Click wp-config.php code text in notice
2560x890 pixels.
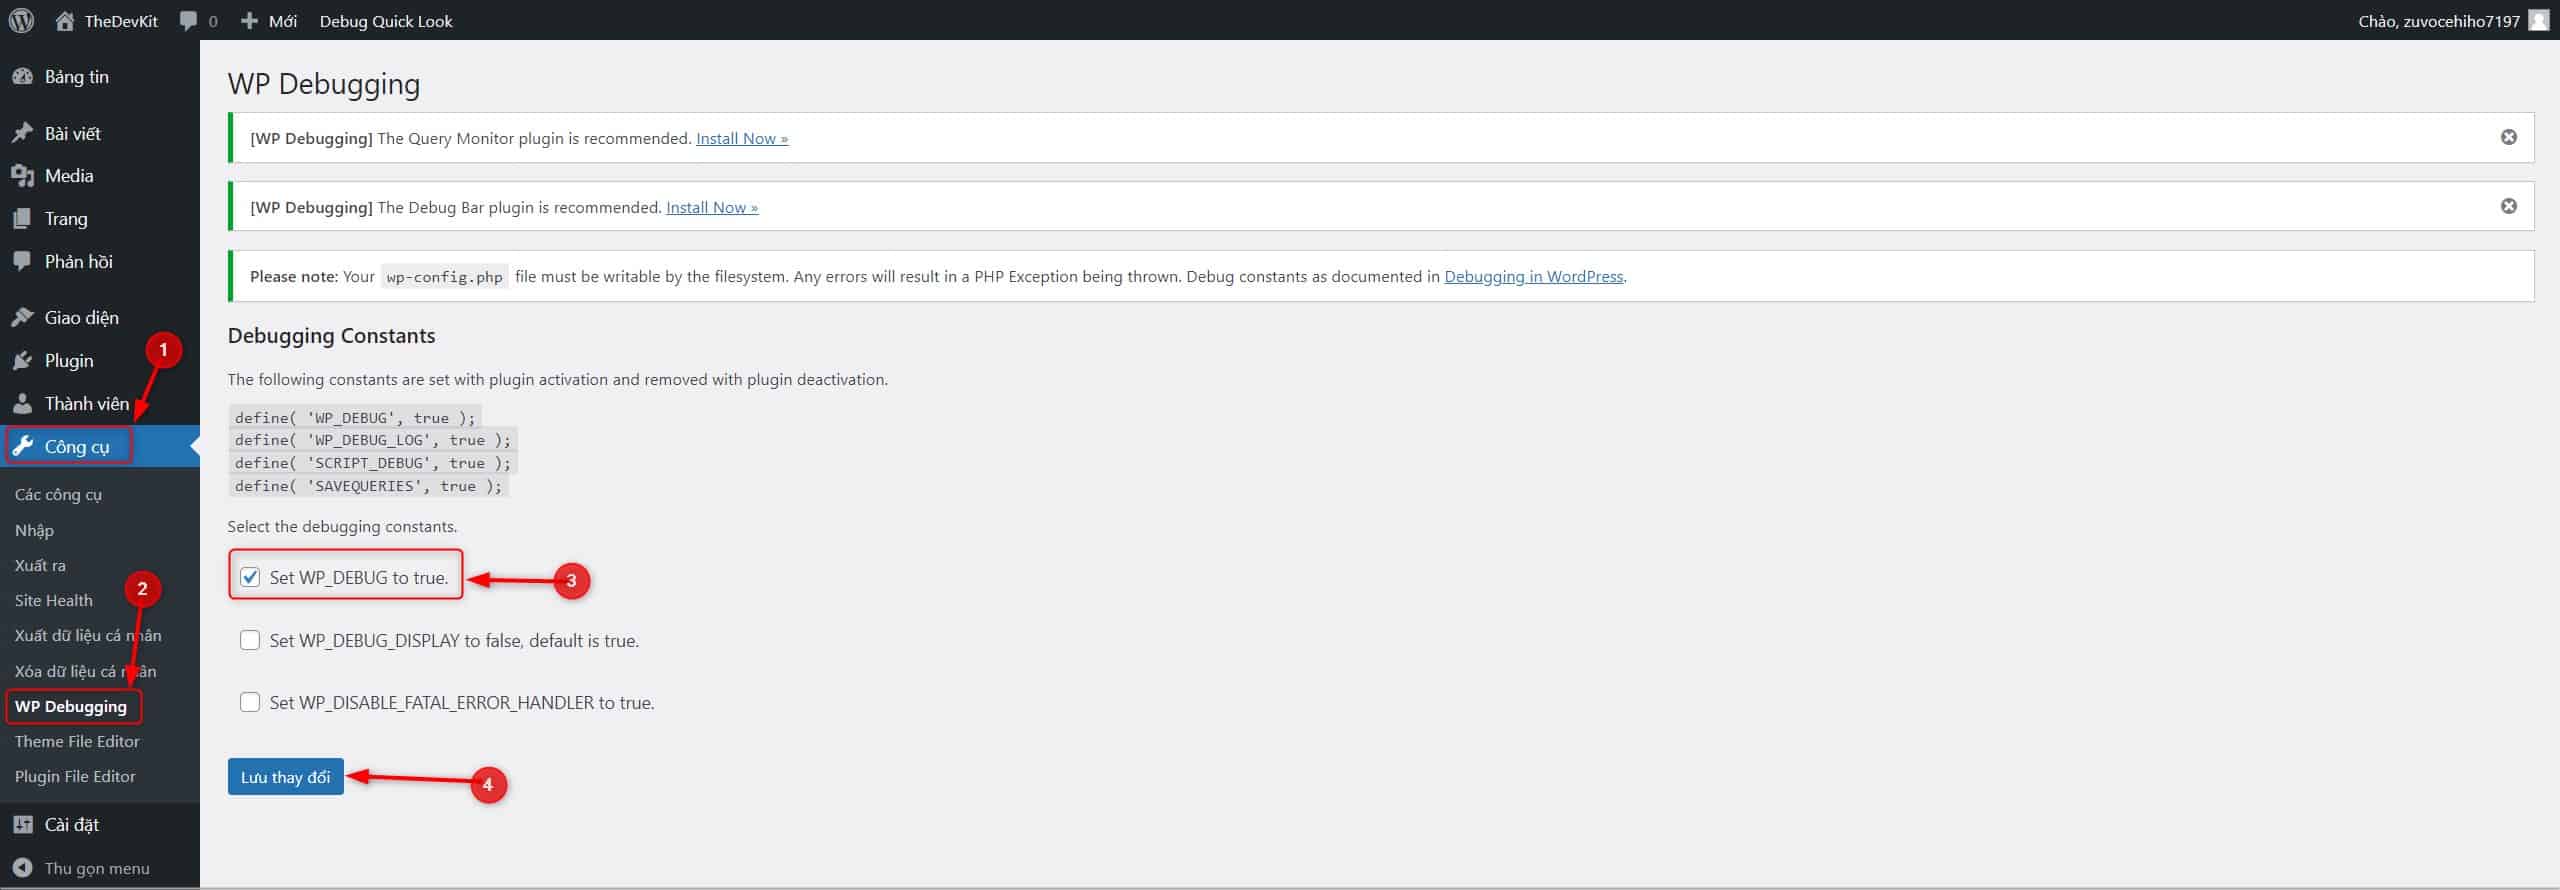444,277
